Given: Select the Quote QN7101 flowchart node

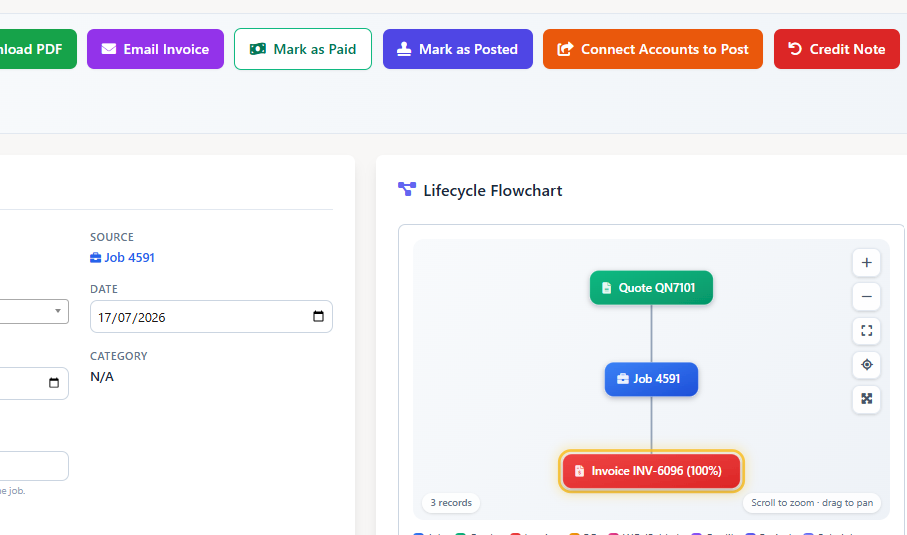Looking at the screenshot, I should [x=651, y=287].
